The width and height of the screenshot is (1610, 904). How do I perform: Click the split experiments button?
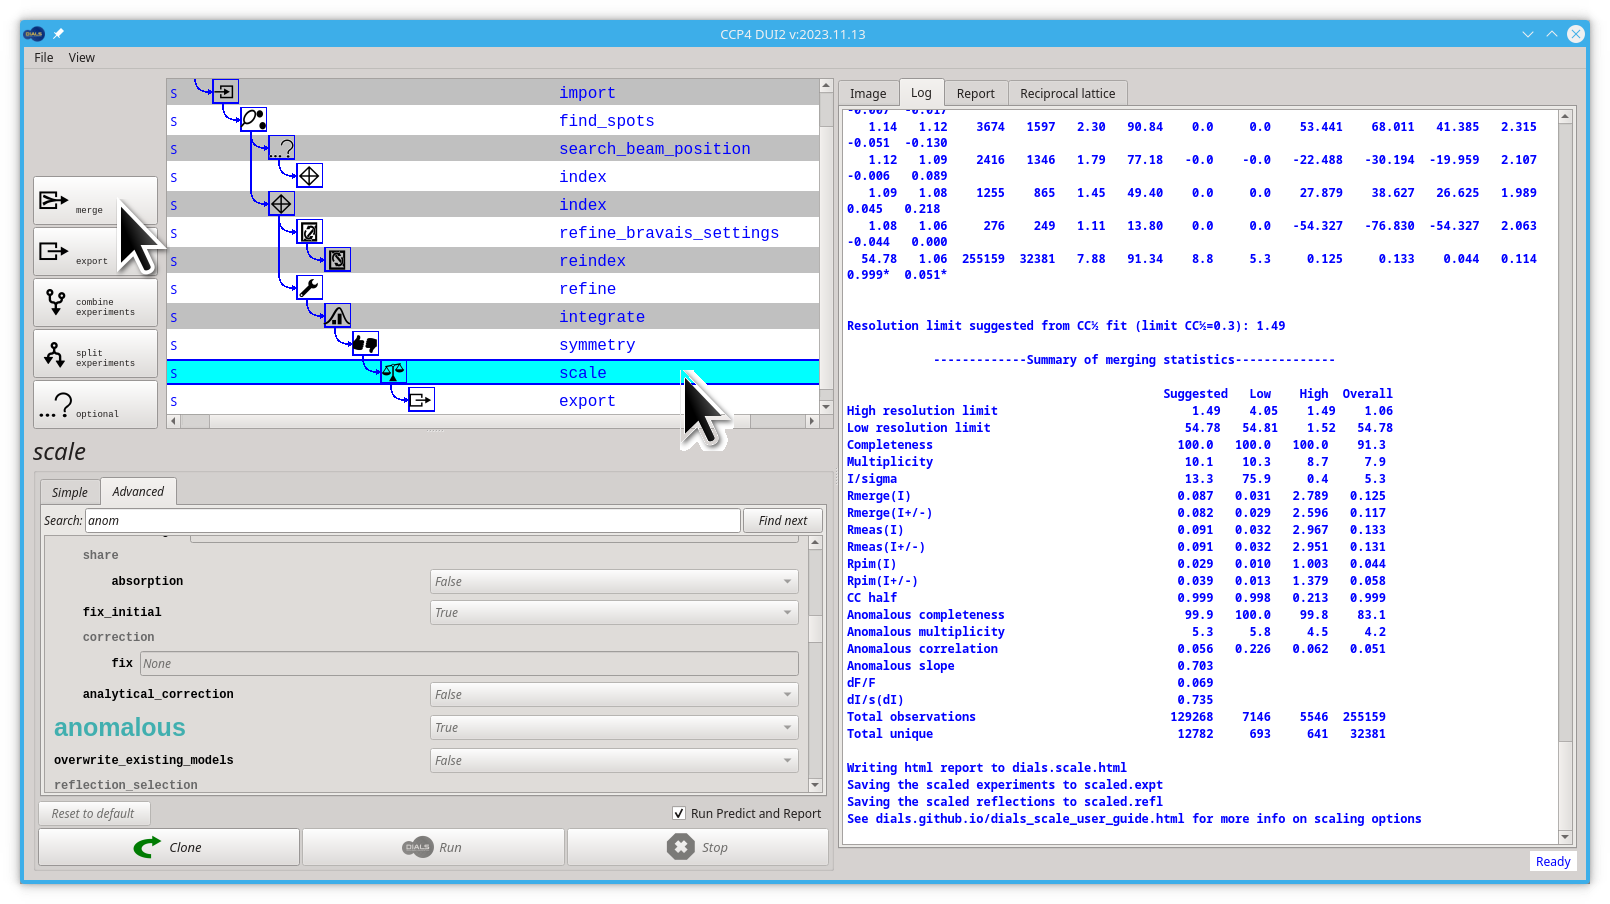(96, 354)
